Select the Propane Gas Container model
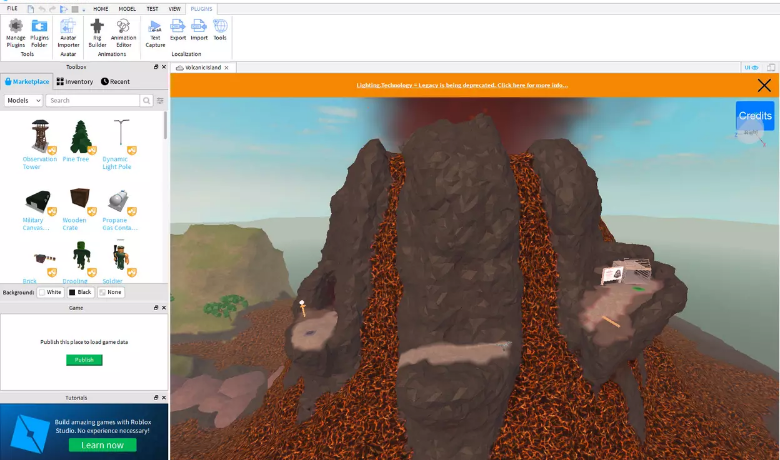The height and width of the screenshot is (460, 780). 119,200
